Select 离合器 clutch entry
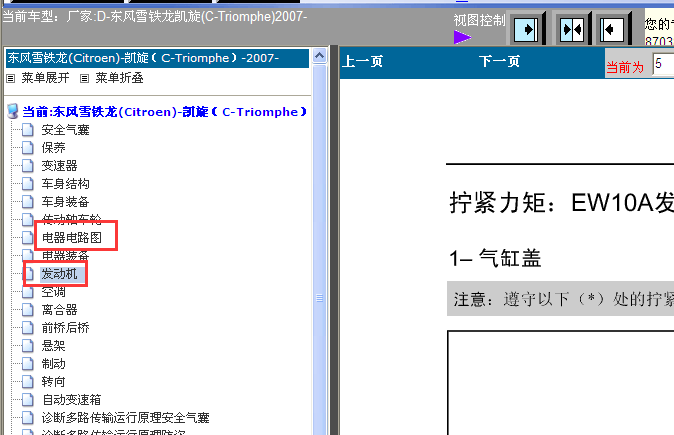The image size is (674, 435). tap(59, 310)
